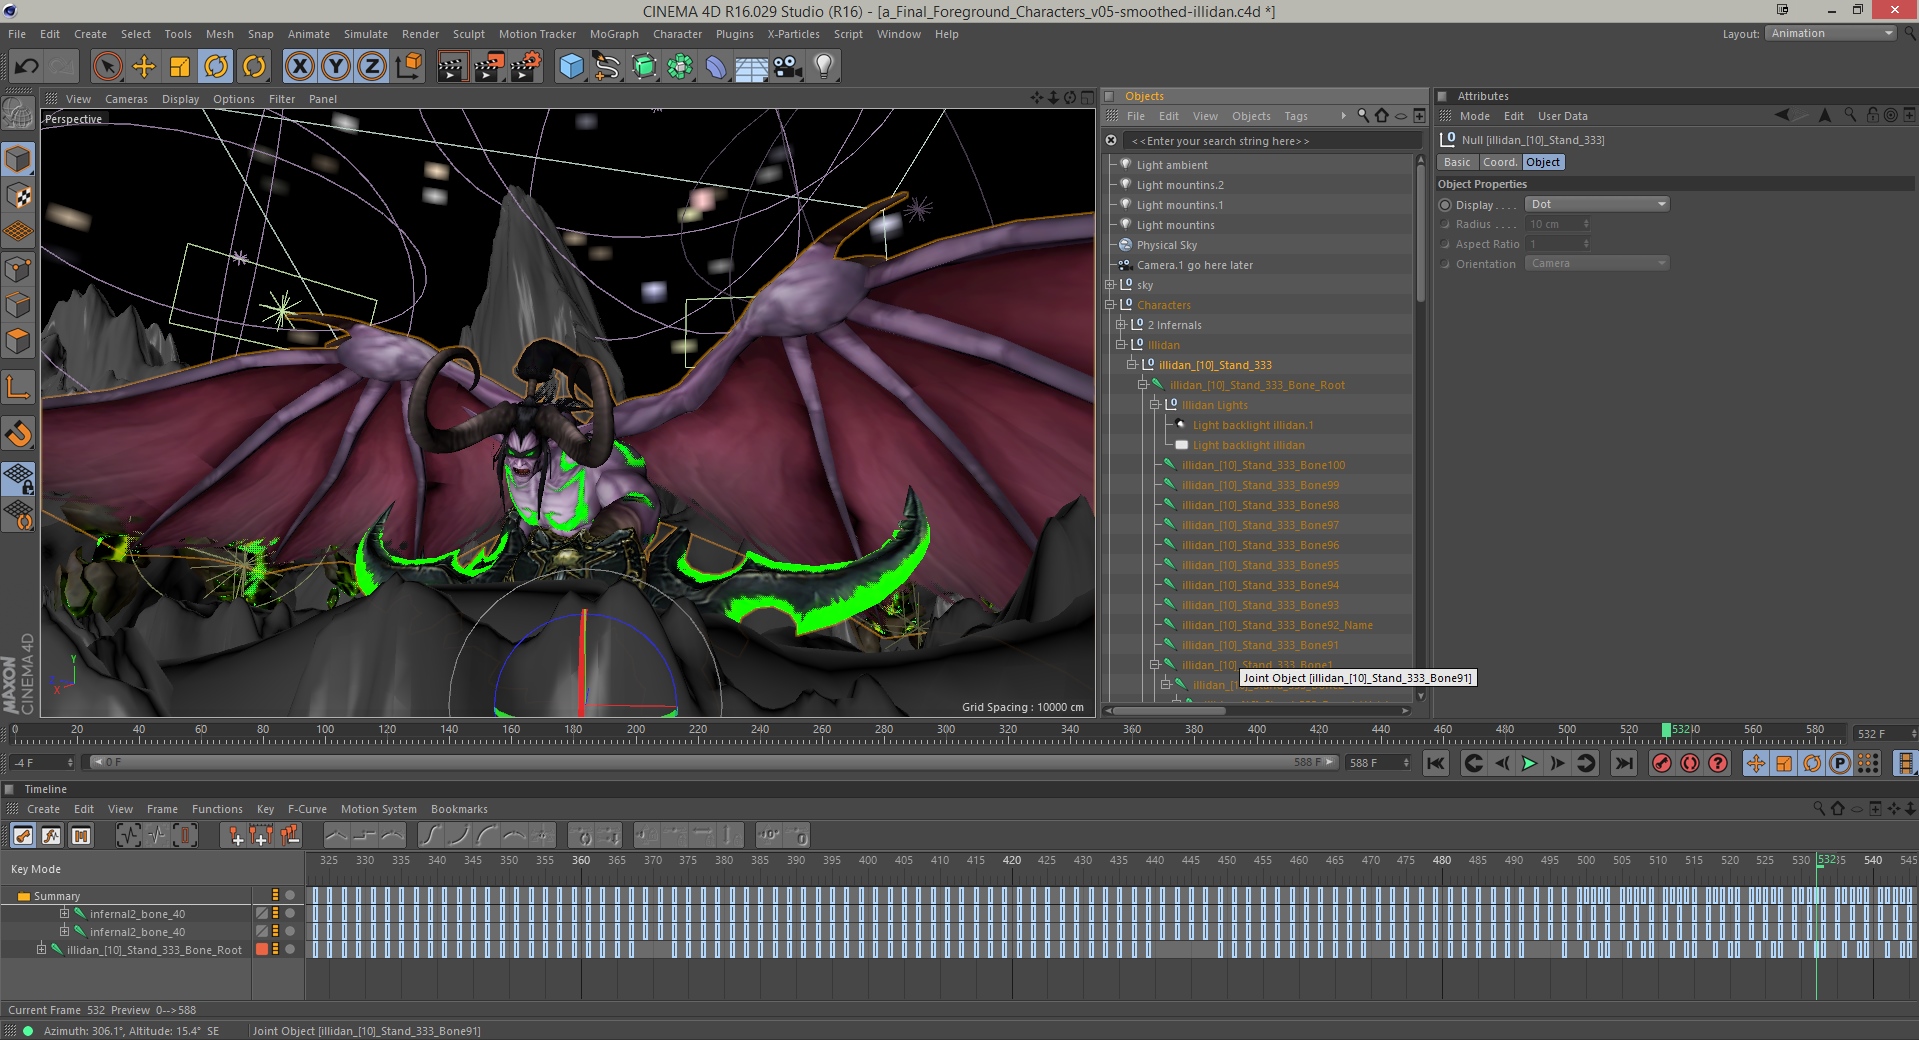The image size is (1919, 1040).
Task: Open the MoGraph menu
Action: click(x=614, y=34)
